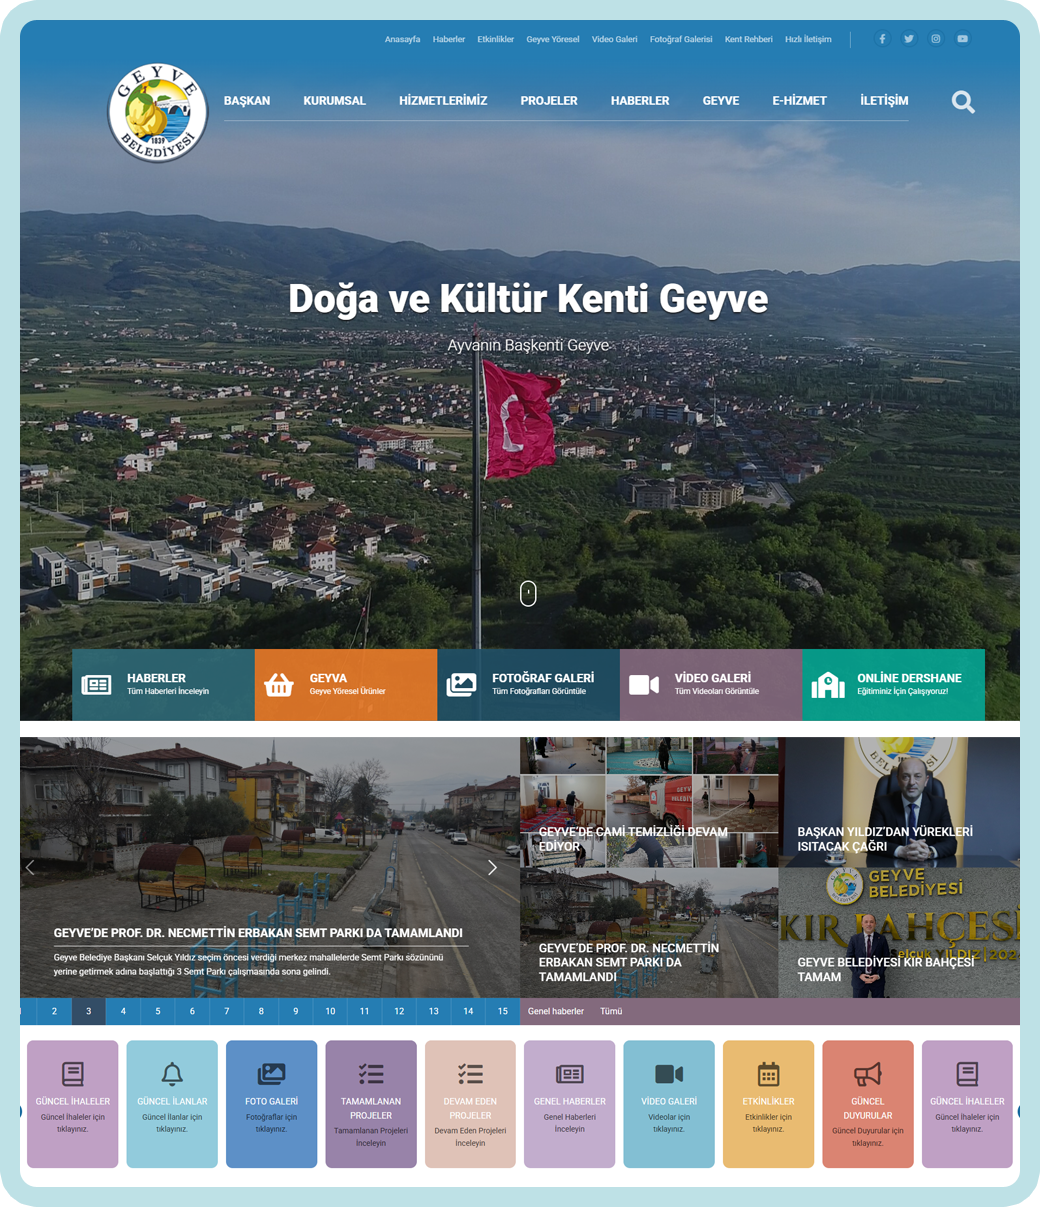Open the Kır Bahçesi news thumbnail
The width and height of the screenshot is (1040, 1207).
(x=898, y=932)
